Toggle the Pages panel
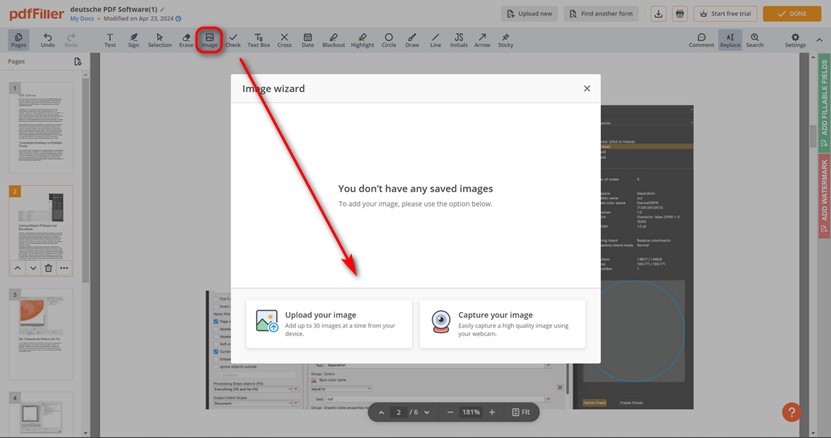The height and width of the screenshot is (438, 831). pos(18,40)
